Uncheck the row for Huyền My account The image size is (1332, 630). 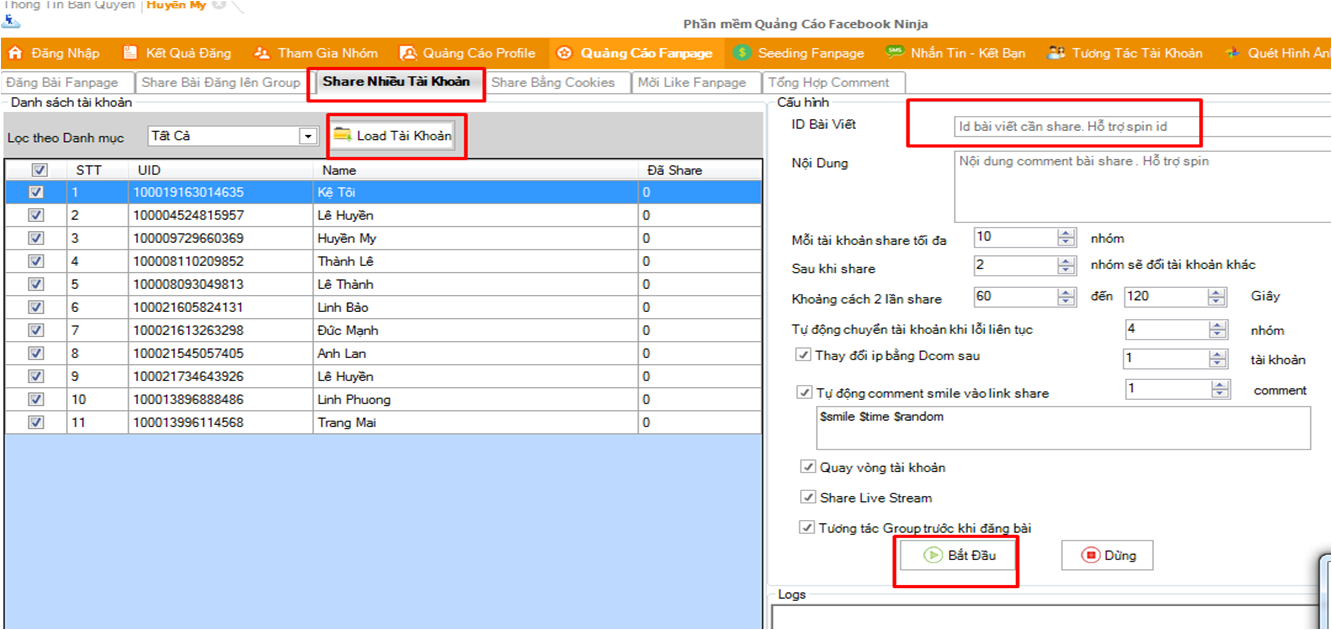[x=37, y=238]
